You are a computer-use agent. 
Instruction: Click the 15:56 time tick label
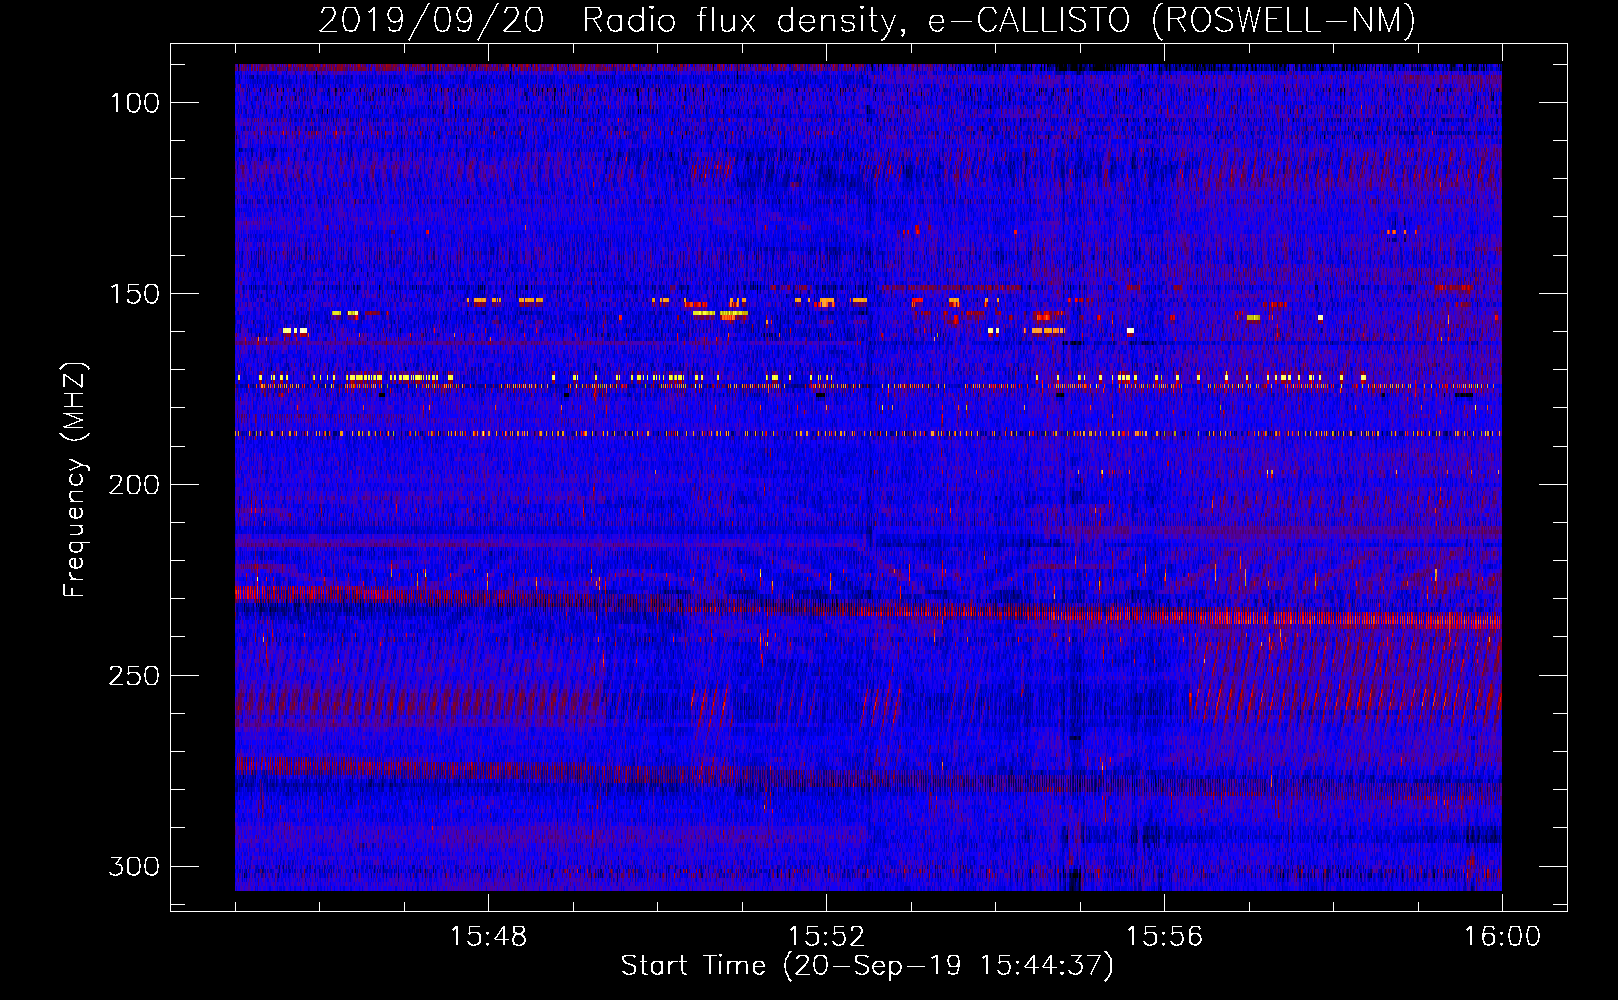click(1164, 937)
